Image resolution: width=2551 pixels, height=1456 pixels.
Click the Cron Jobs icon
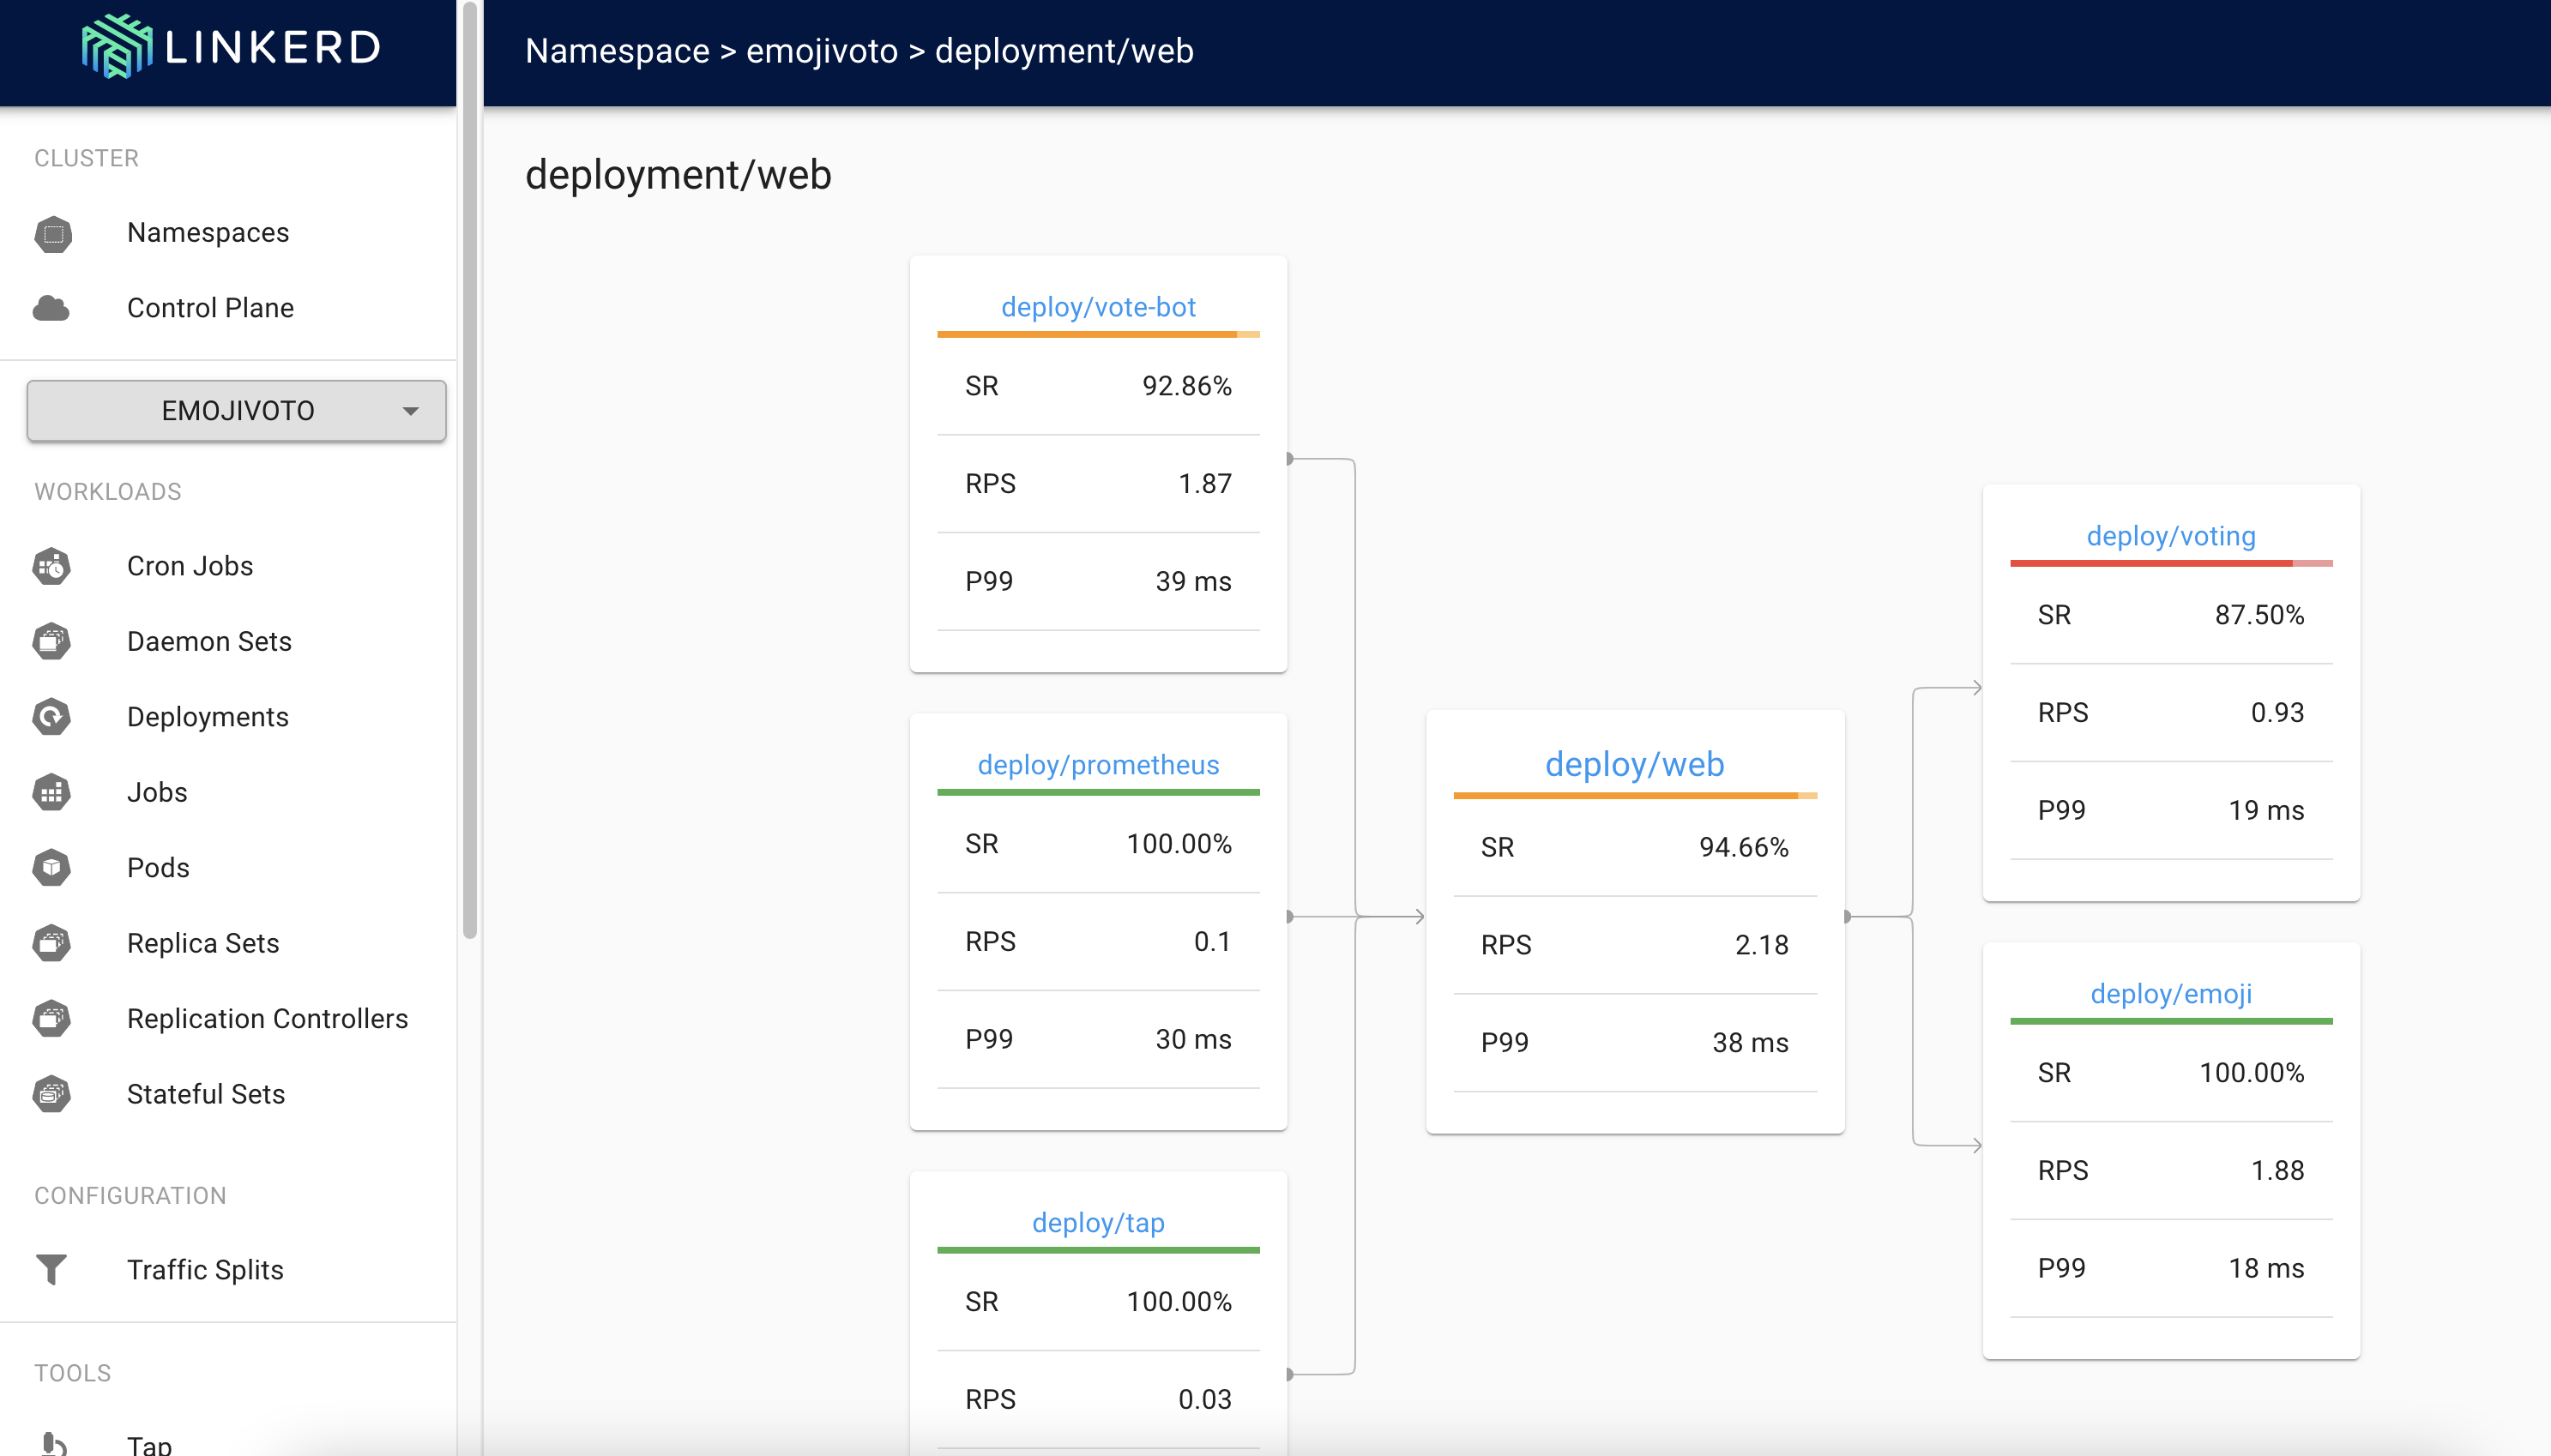(x=51, y=566)
